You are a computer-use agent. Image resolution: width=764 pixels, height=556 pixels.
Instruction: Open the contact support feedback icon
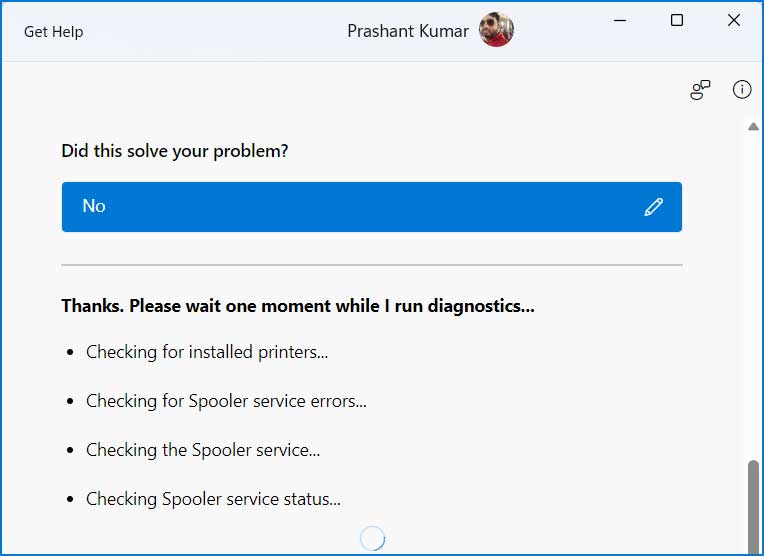pyautogui.click(x=700, y=90)
